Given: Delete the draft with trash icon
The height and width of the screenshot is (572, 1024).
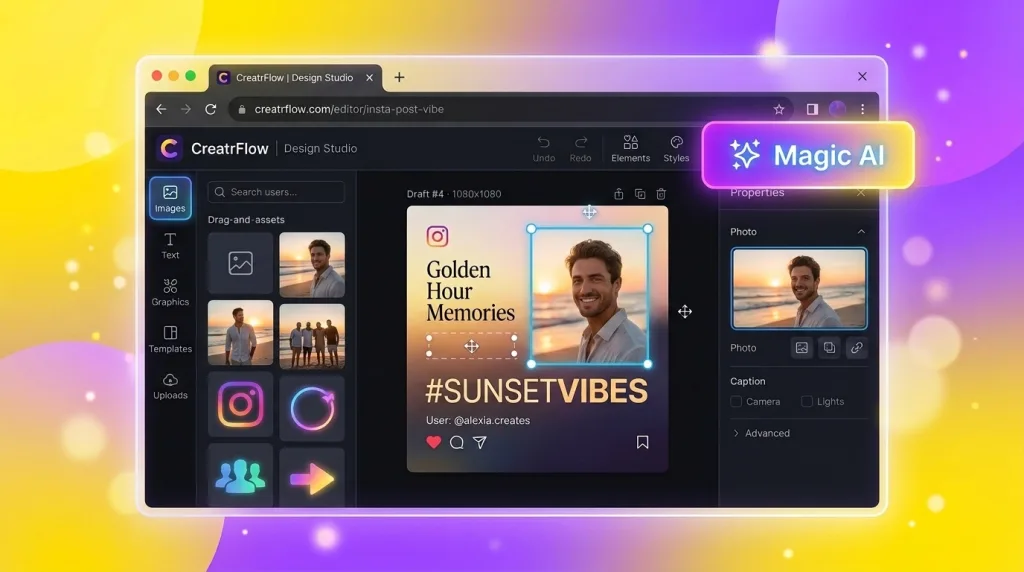Looking at the screenshot, I should pyautogui.click(x=661, y=194).
